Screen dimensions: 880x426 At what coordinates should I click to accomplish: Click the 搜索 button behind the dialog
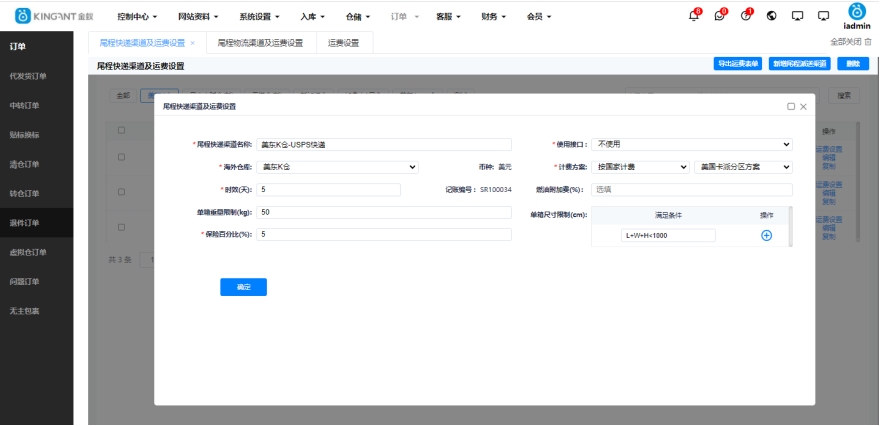[x=844, y=95]
